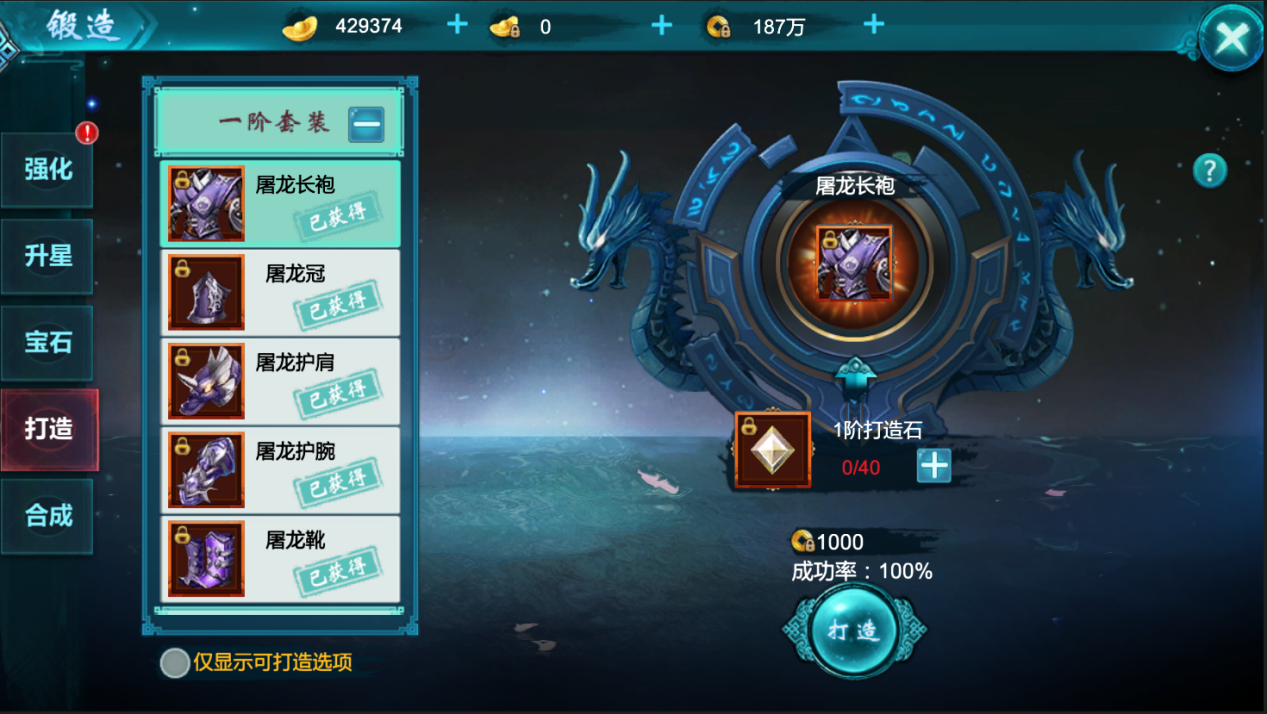This screenshot has width=1267, height=714.
Task: Go to the 宝石 tab
Action: tap(48, 342)
